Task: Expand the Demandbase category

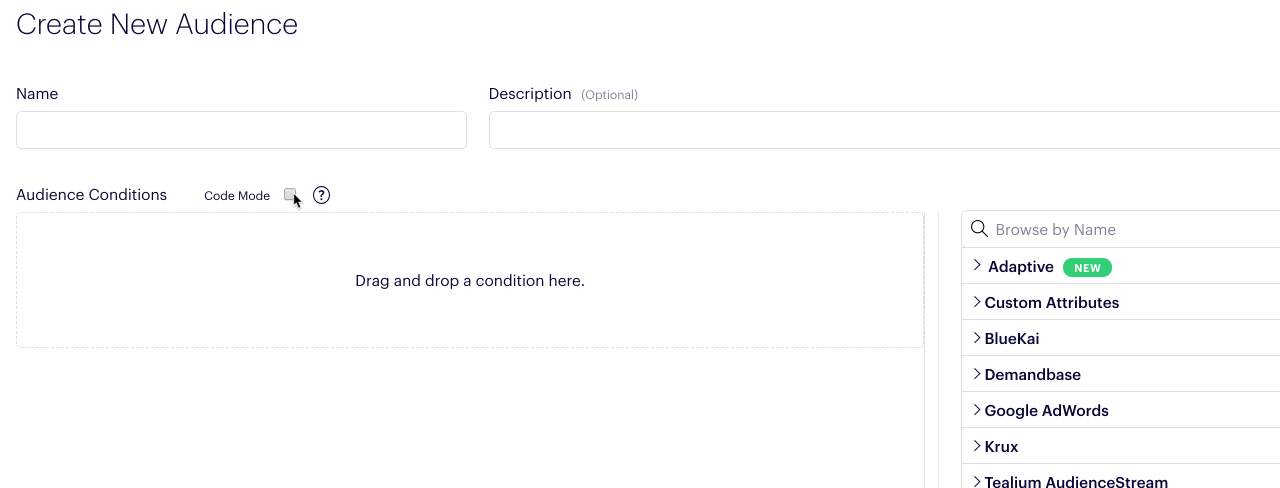Action: point(1120,374)
